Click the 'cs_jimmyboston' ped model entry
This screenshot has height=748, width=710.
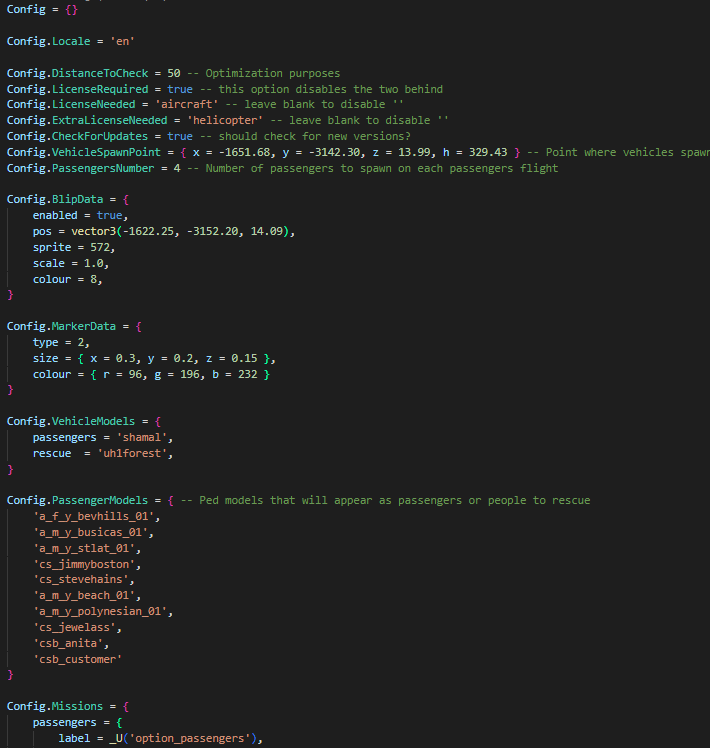tap(84, 564)
